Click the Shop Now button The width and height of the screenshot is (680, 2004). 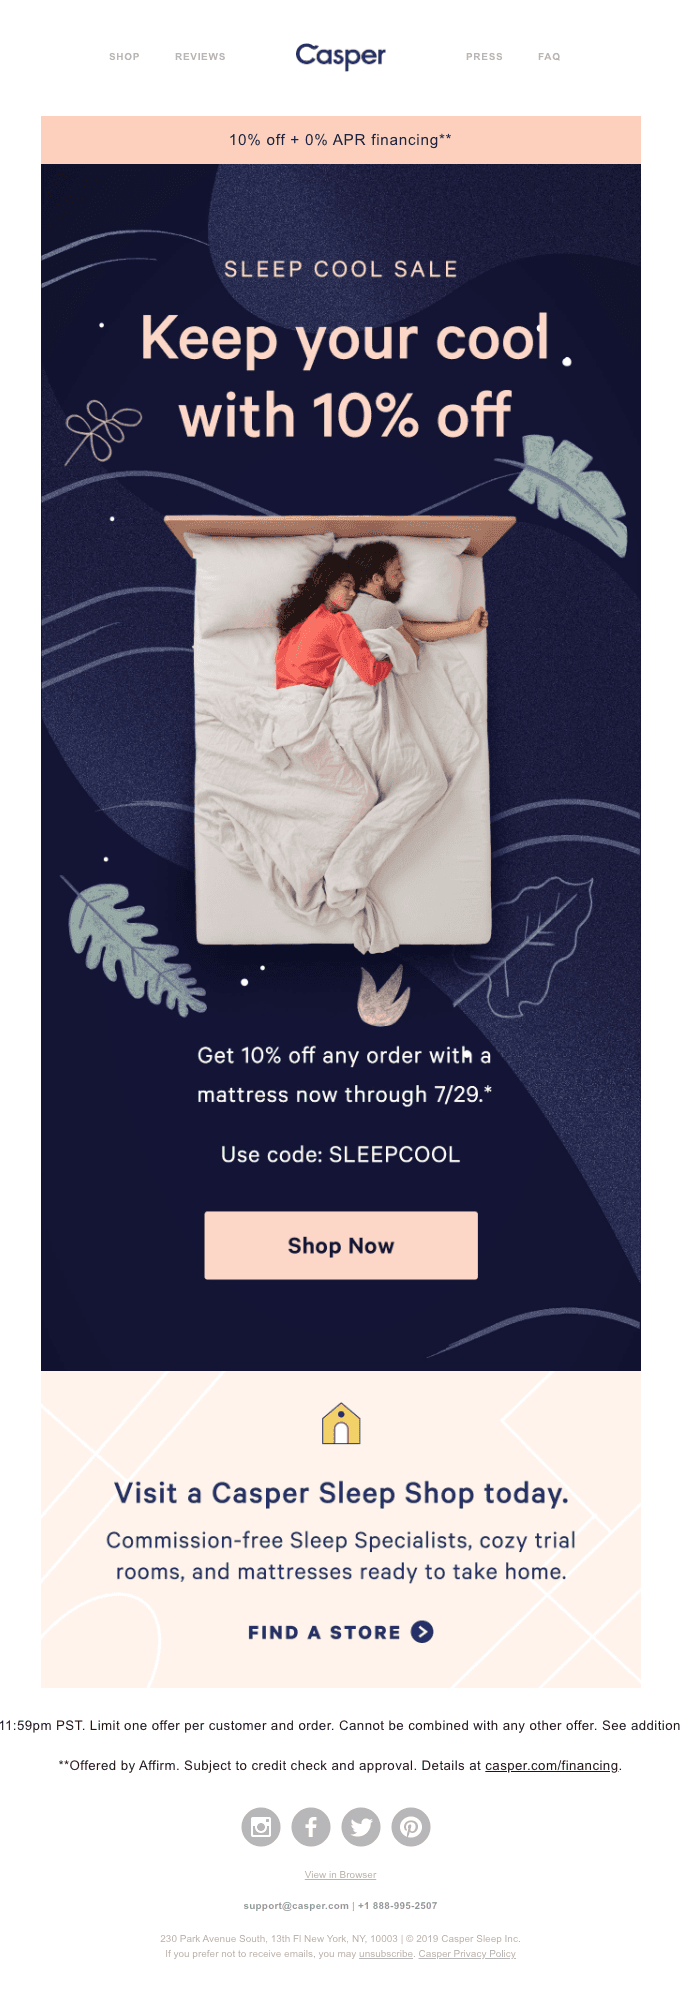[x=341, y=1245]
